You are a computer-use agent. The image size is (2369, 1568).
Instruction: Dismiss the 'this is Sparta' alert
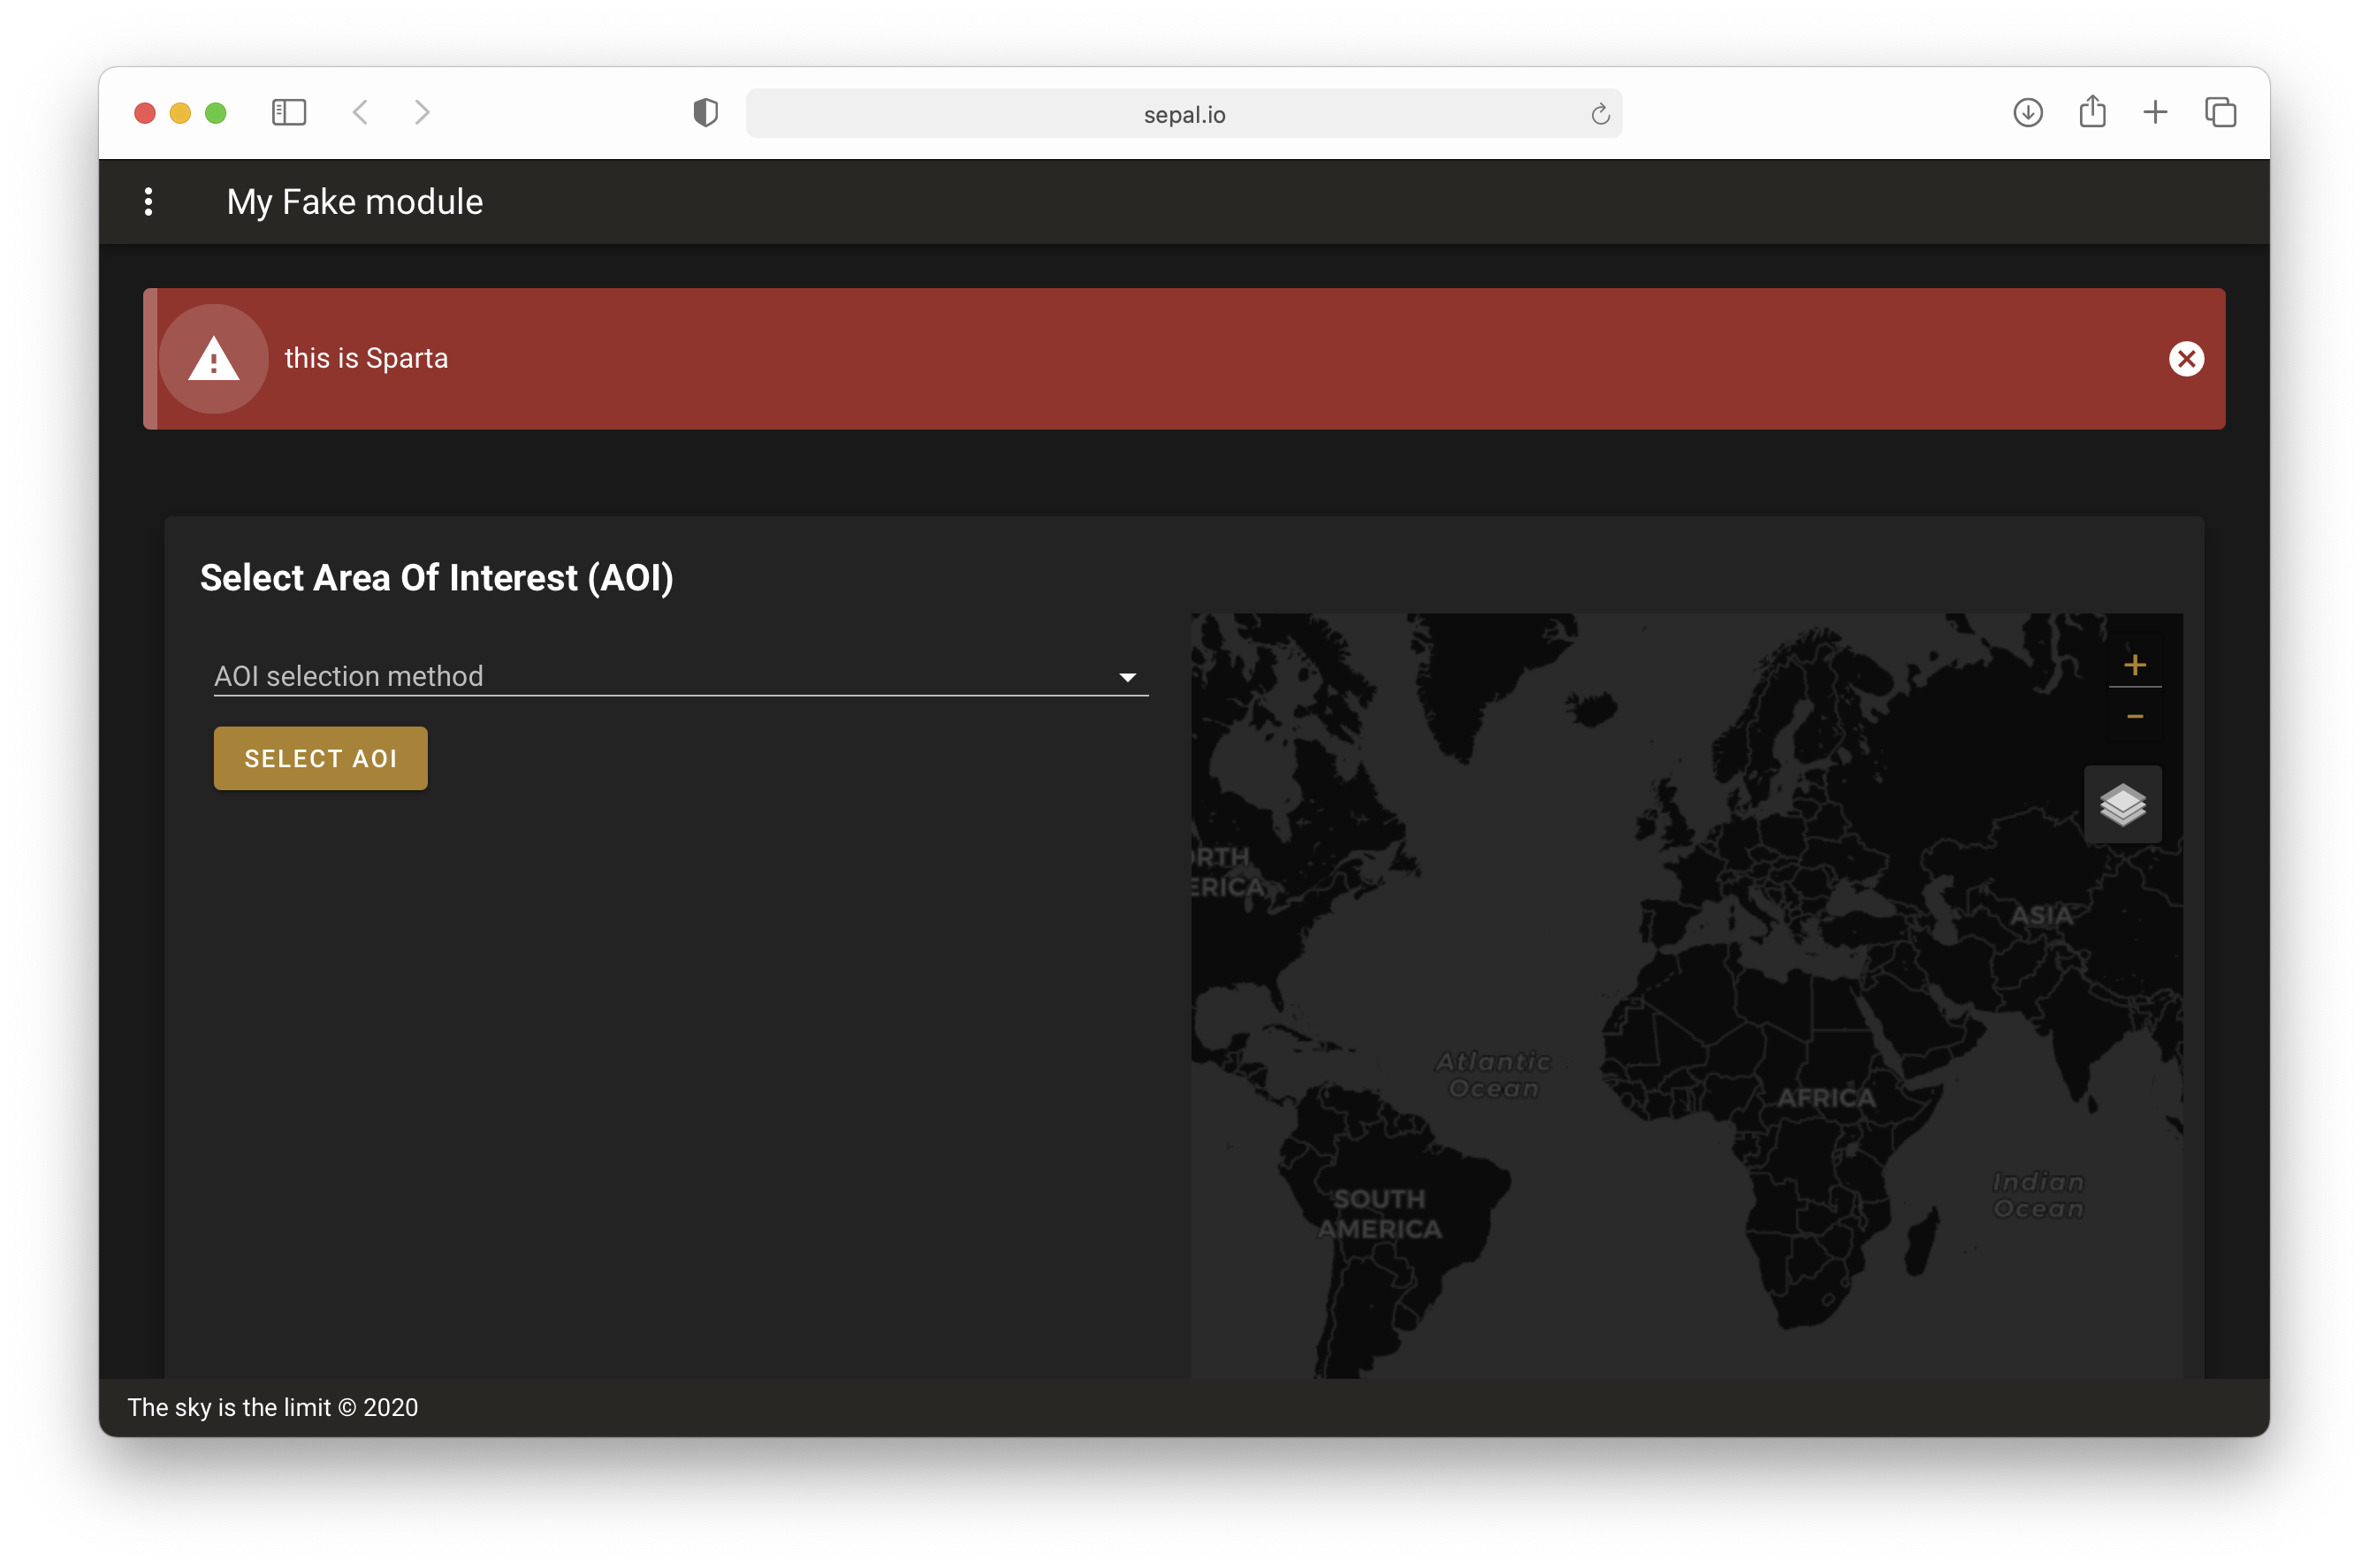coord(2186,359)
